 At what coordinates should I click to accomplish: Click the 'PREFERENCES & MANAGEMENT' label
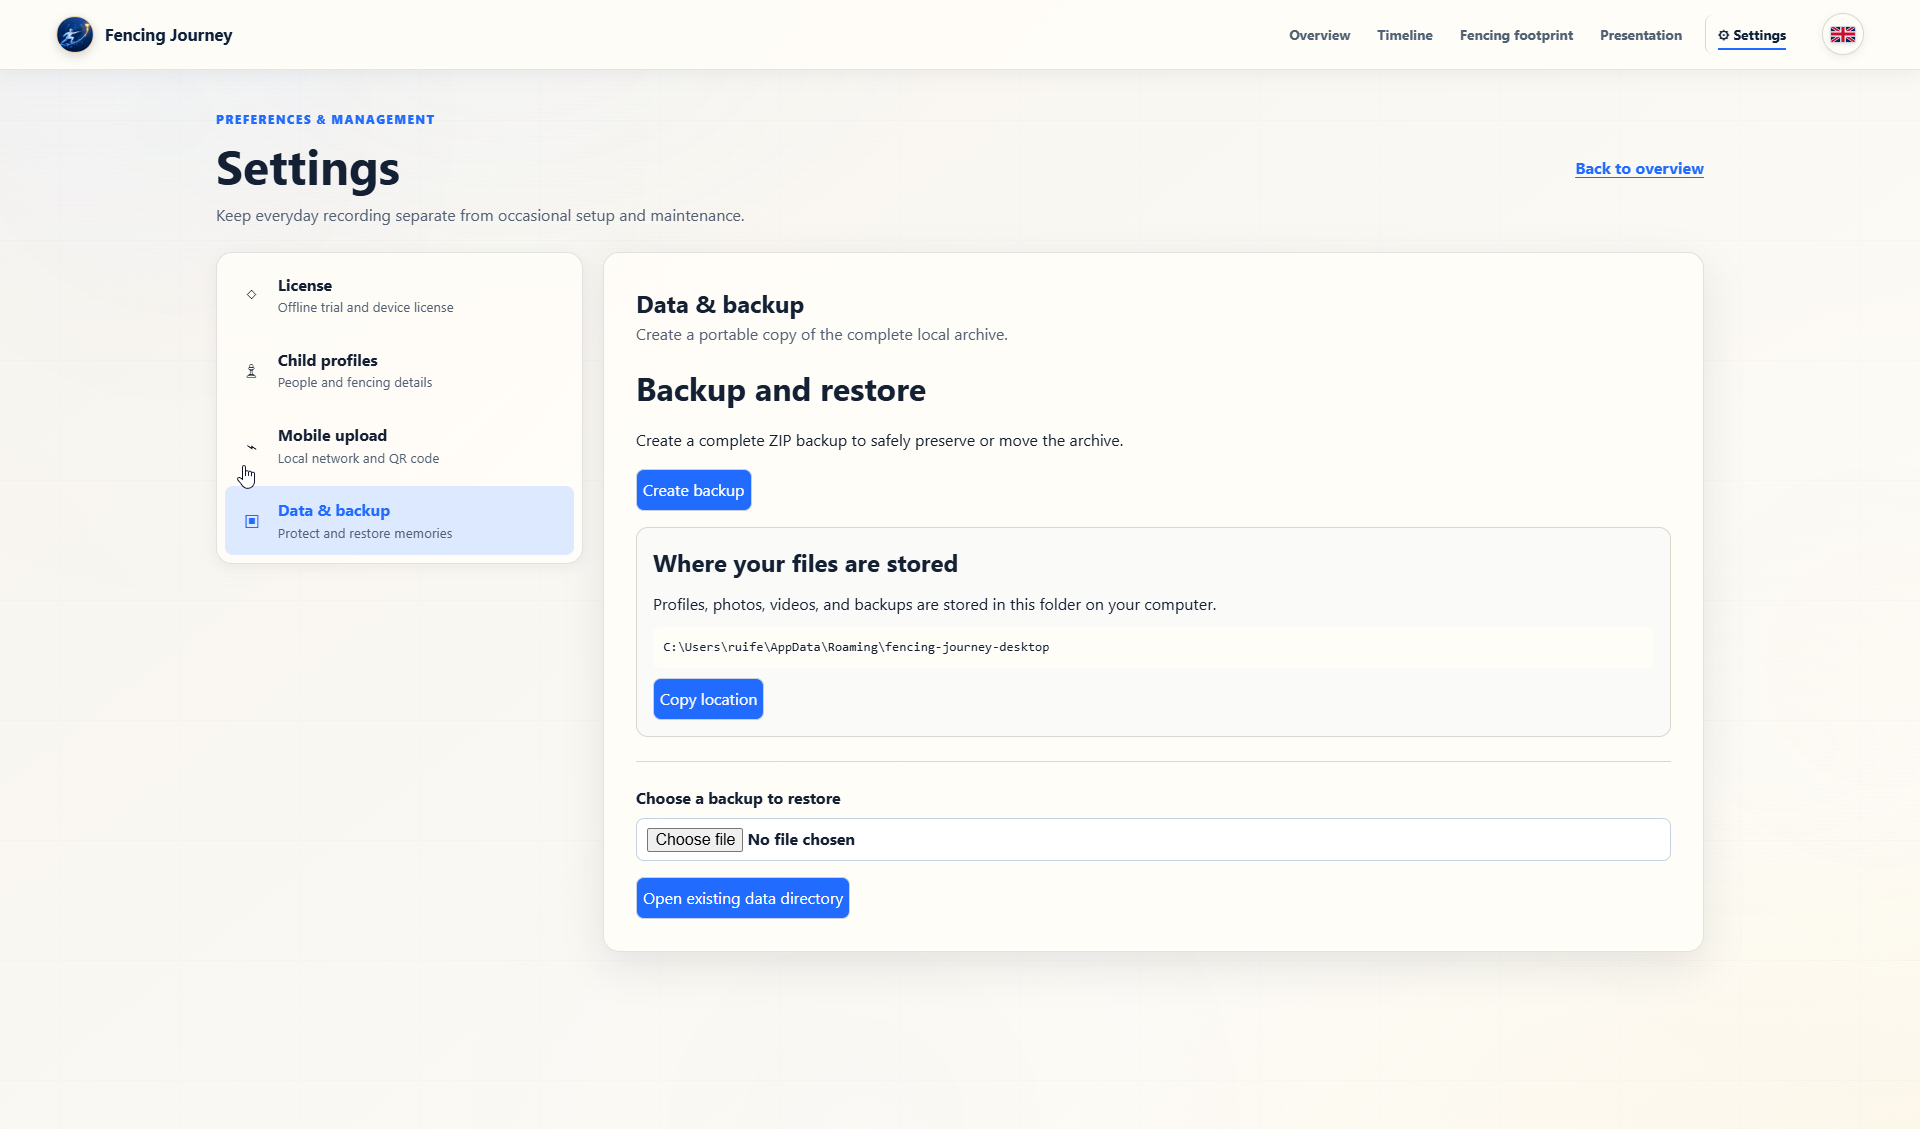click(325, 120)
